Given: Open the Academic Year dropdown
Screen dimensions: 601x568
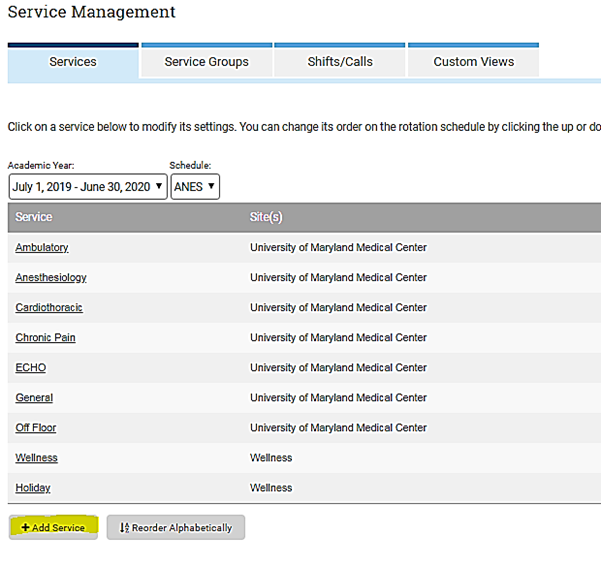Looking at the screenshot, I should (x=88, y=187).
